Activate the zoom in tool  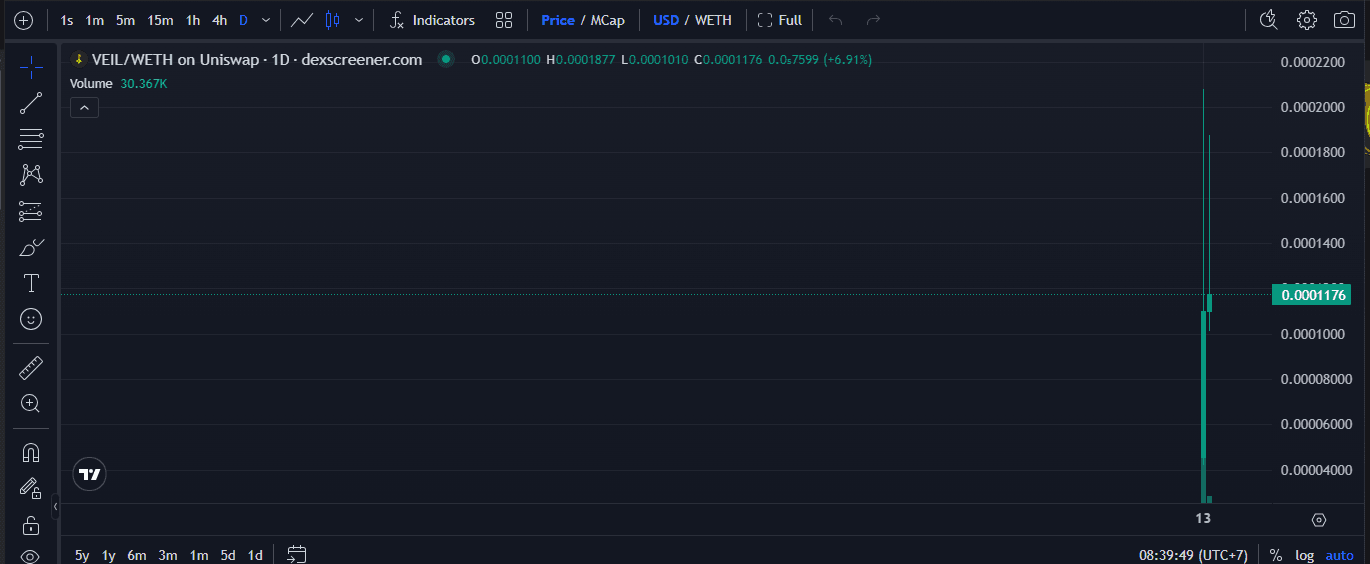[x=31, y=403]
